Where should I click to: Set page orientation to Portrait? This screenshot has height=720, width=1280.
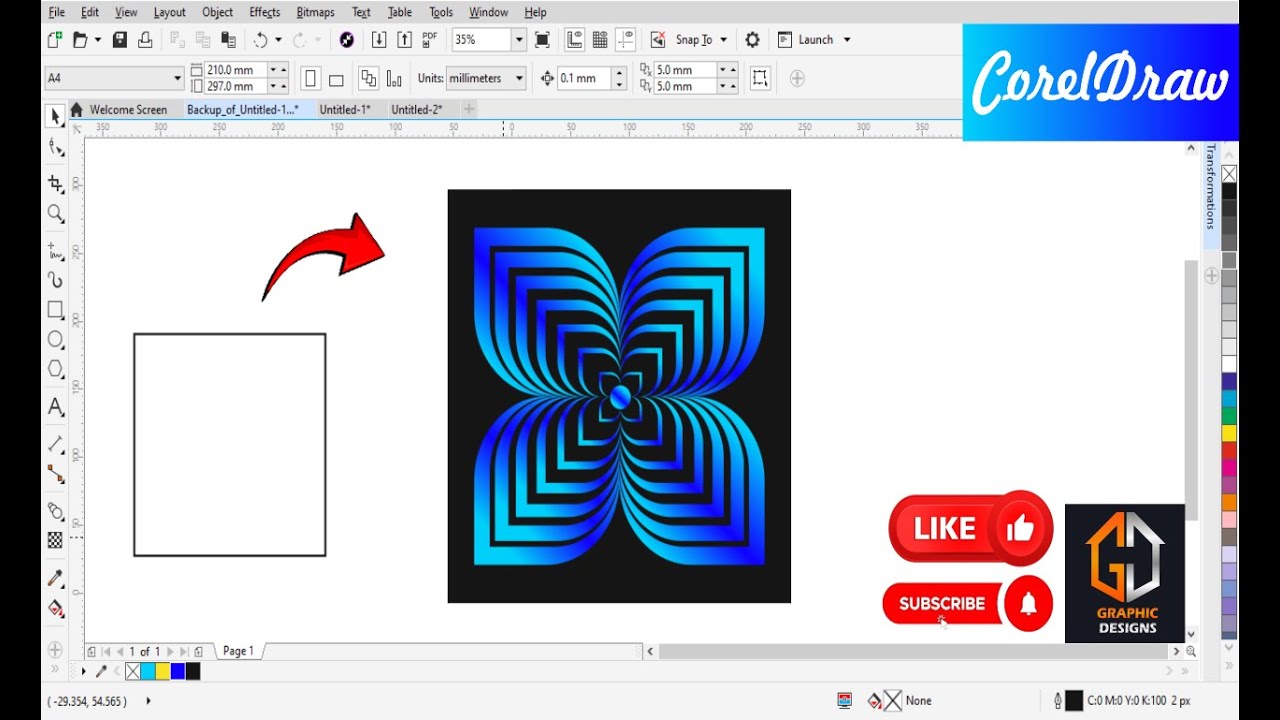(310, 78)
